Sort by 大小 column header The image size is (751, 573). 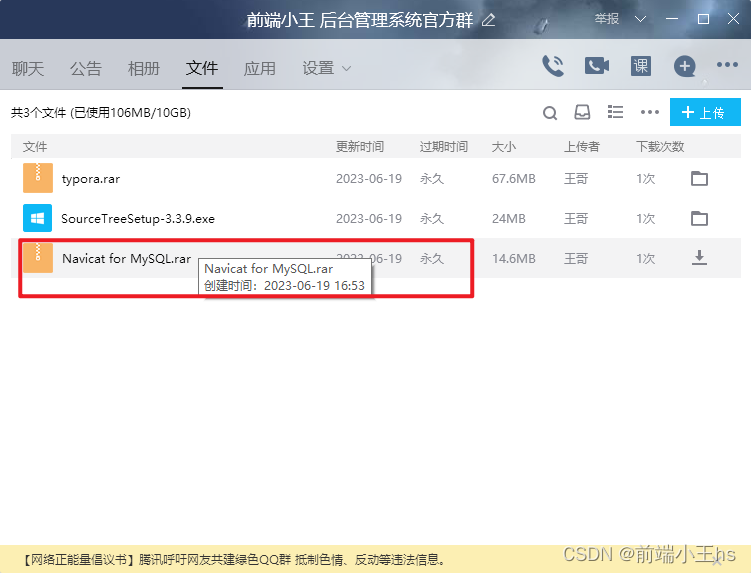point(504,147)
